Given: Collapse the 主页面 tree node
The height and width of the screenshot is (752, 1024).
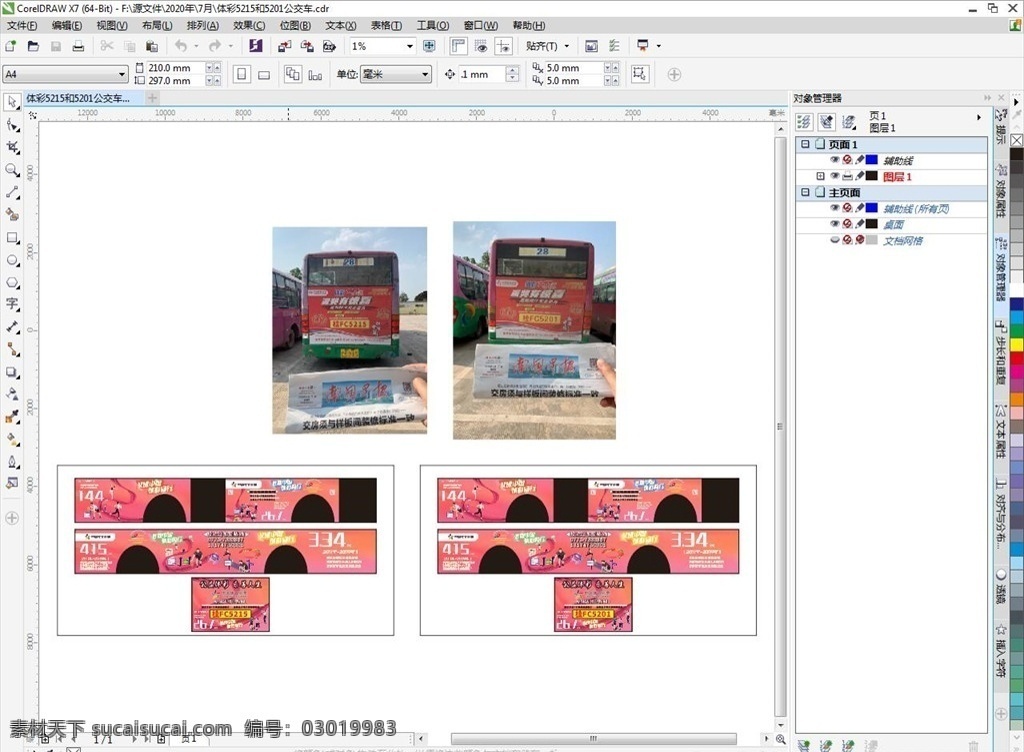Looking at the screenshot, I should point(805,193).
